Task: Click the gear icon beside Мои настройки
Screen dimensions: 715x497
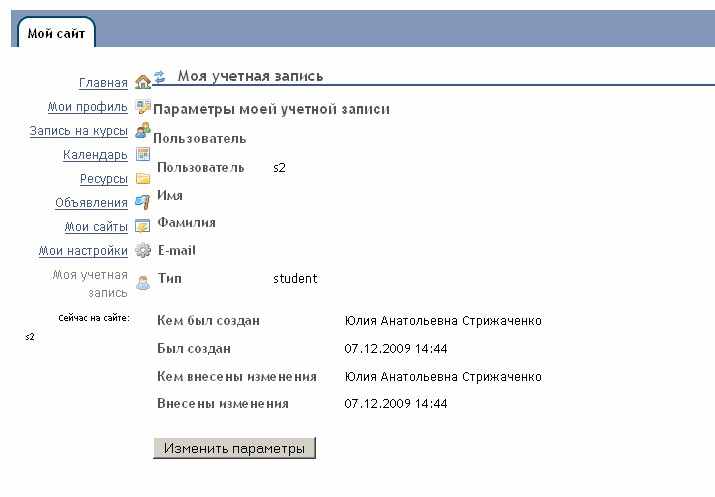Action: 143,250
